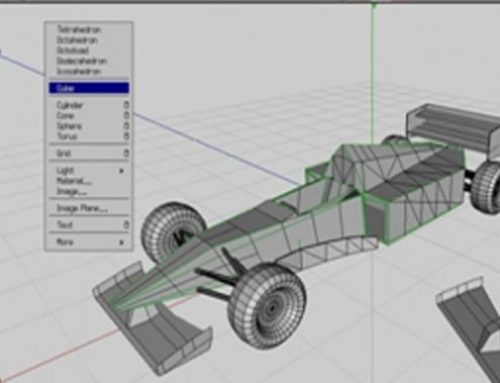The image size is (500, 383).
Task: Select the Octotoad menu entry
Action: (89, 50)
